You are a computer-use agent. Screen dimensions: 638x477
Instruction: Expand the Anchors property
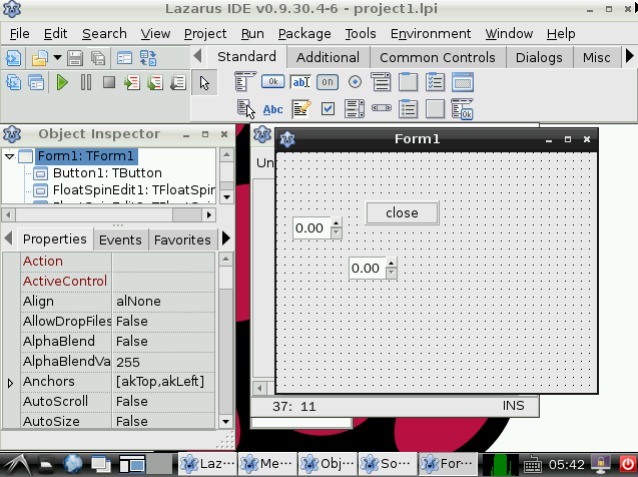[x=11, y=383]
